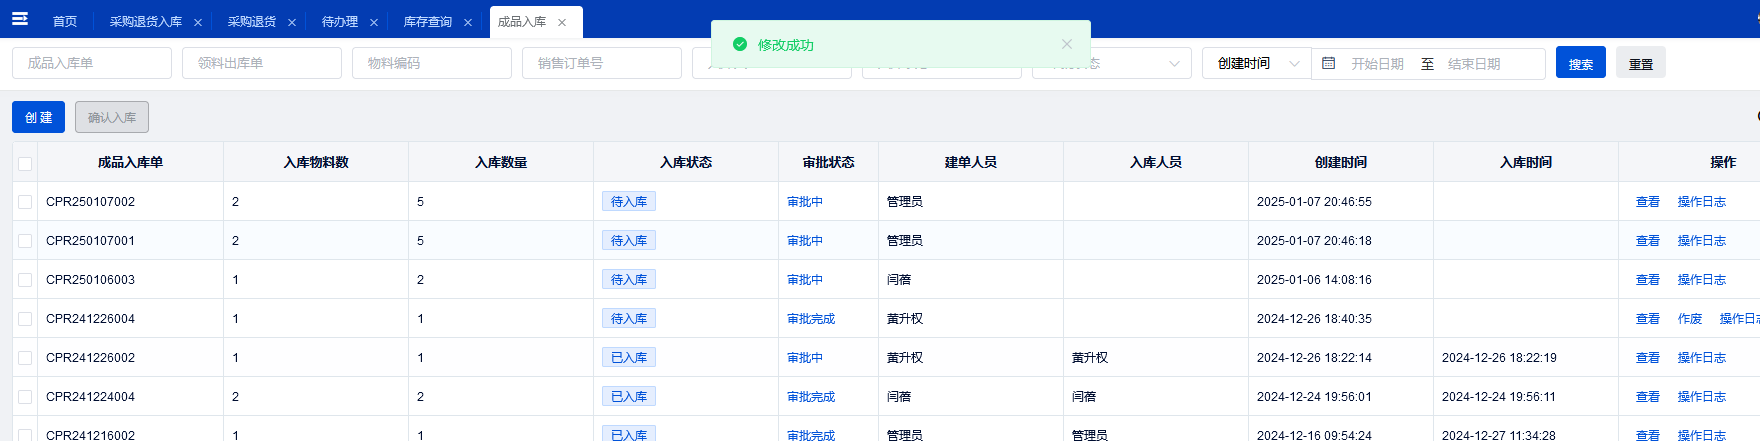The image size is (1760, 441).
Task: Switch to the 待办理 tab
Action: coord(340,22)
